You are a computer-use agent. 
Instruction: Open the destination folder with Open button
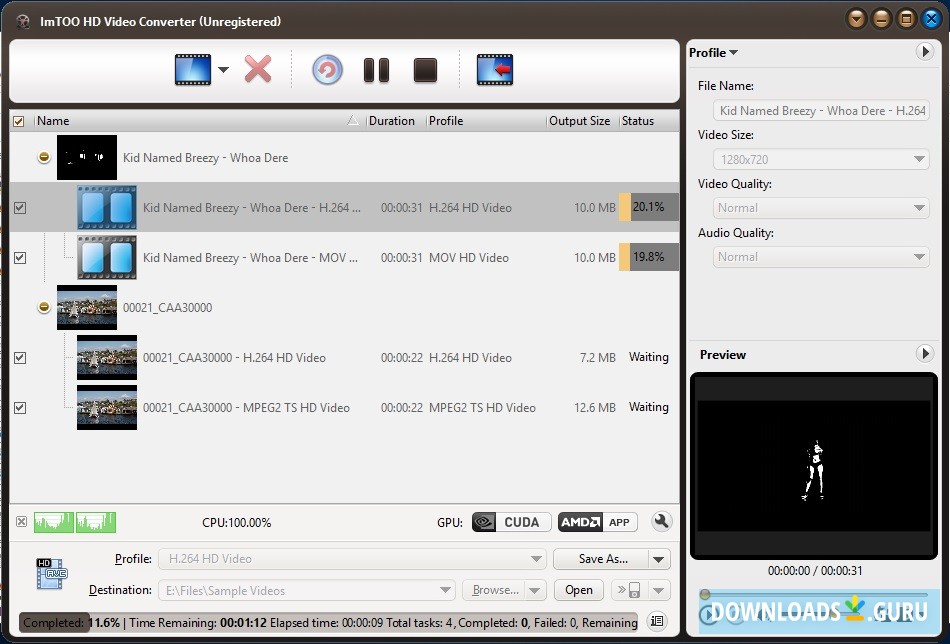pyautogui.click(x=578, y=590)
